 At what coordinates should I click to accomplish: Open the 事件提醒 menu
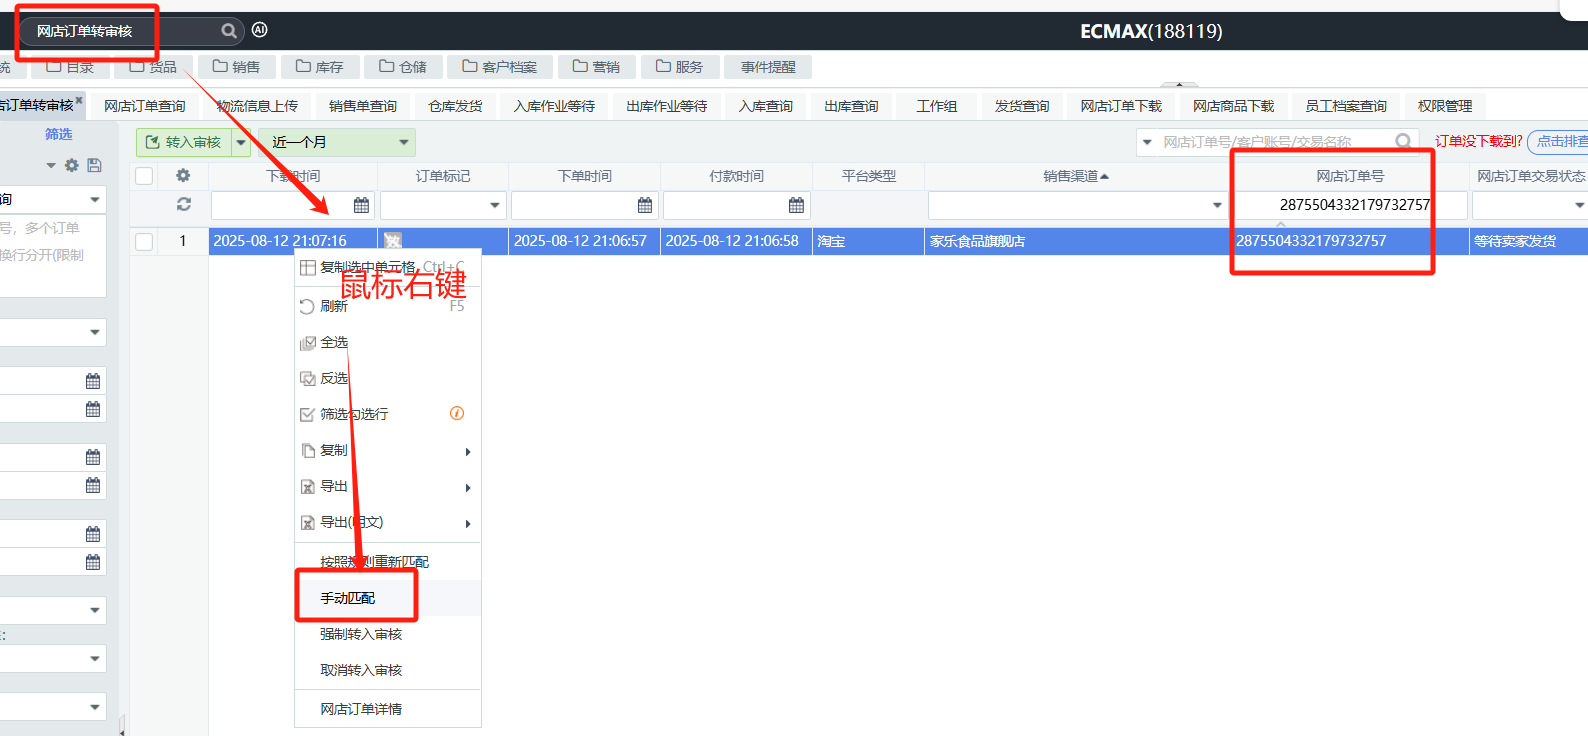point(768,67)
